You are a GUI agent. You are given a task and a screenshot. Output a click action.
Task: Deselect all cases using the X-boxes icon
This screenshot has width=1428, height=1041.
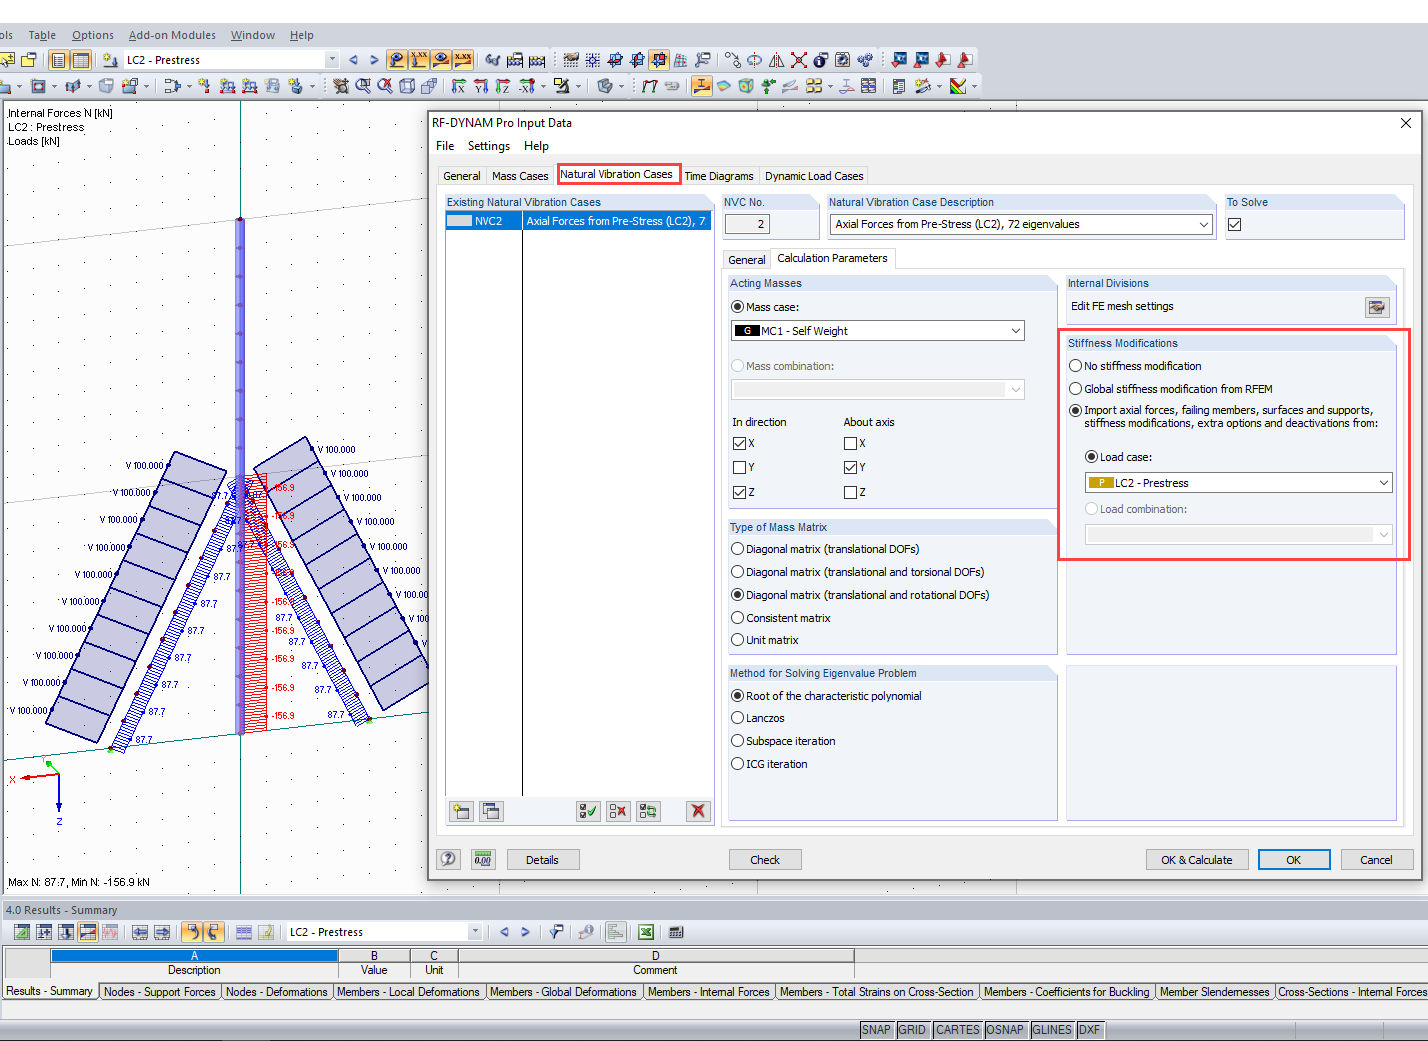618,811
